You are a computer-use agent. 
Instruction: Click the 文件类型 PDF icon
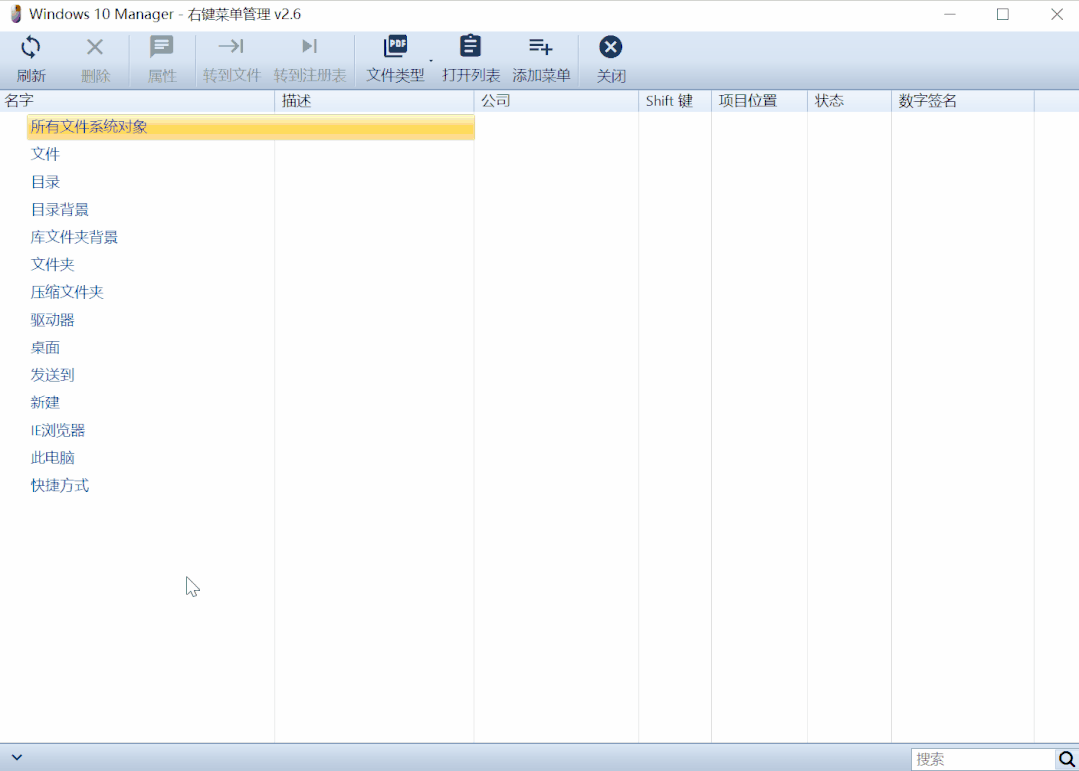point(395,47)
